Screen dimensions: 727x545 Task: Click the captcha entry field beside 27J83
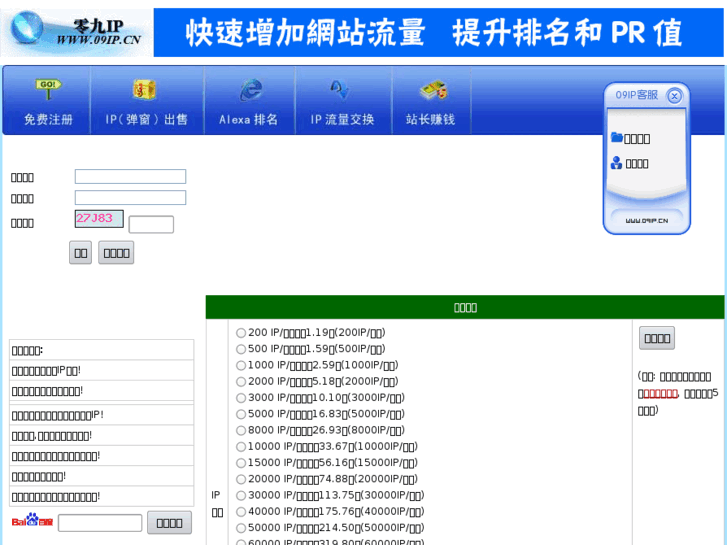pos(151,224)
